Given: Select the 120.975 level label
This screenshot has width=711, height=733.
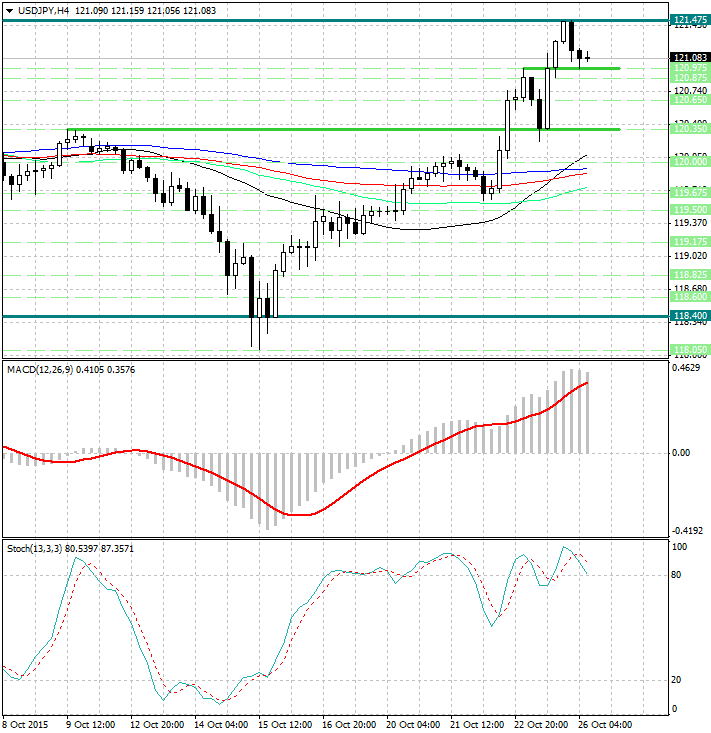Looking at the screenshot, I should [x=690, y=68].
